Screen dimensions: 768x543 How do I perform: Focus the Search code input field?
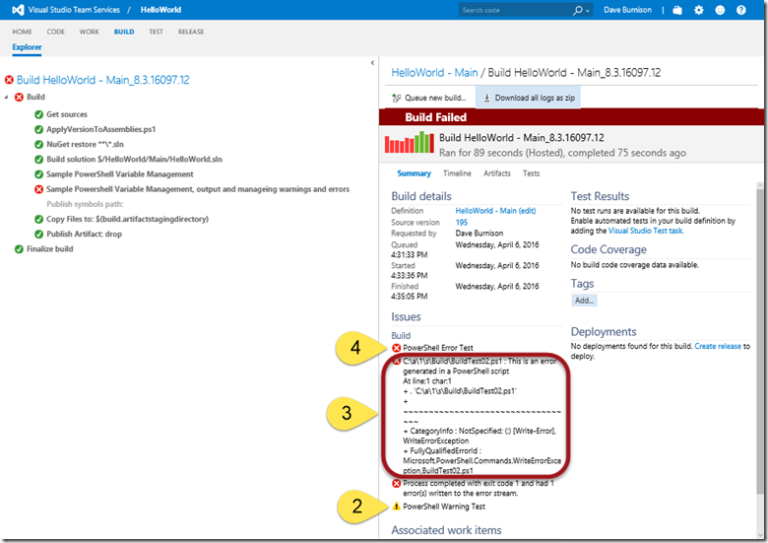[515, 10]
